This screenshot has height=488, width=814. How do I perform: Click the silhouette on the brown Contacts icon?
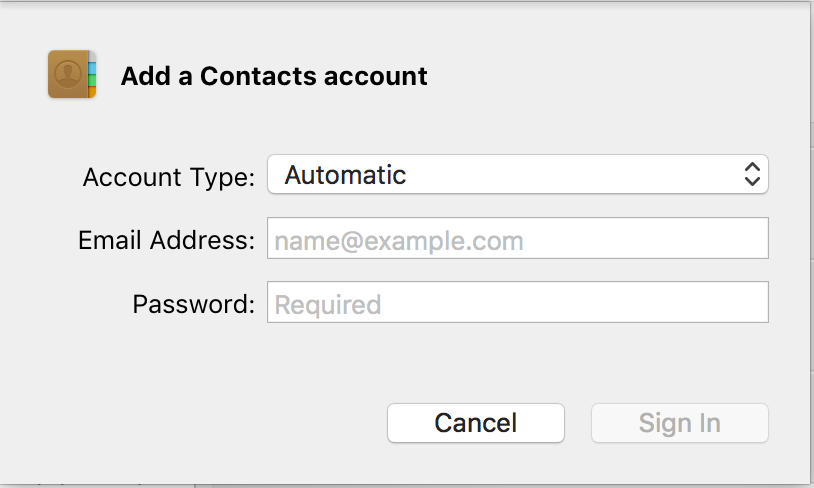point(68,74)
